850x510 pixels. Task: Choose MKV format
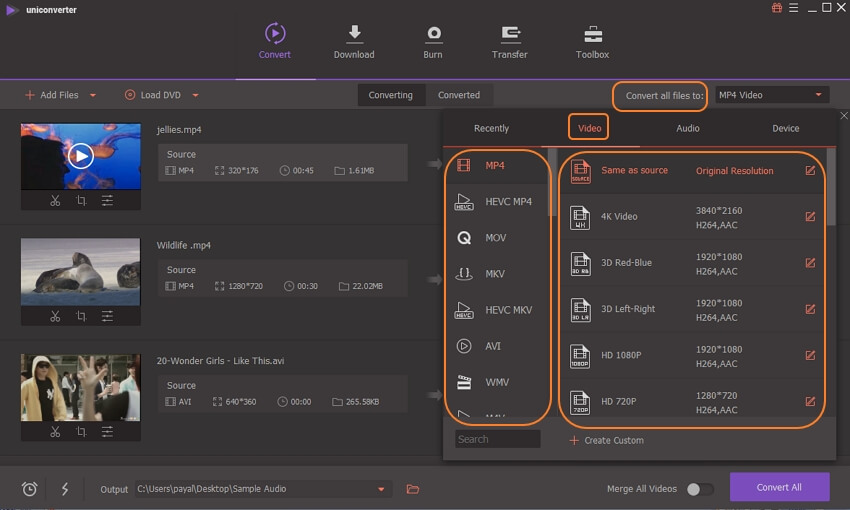496,274
